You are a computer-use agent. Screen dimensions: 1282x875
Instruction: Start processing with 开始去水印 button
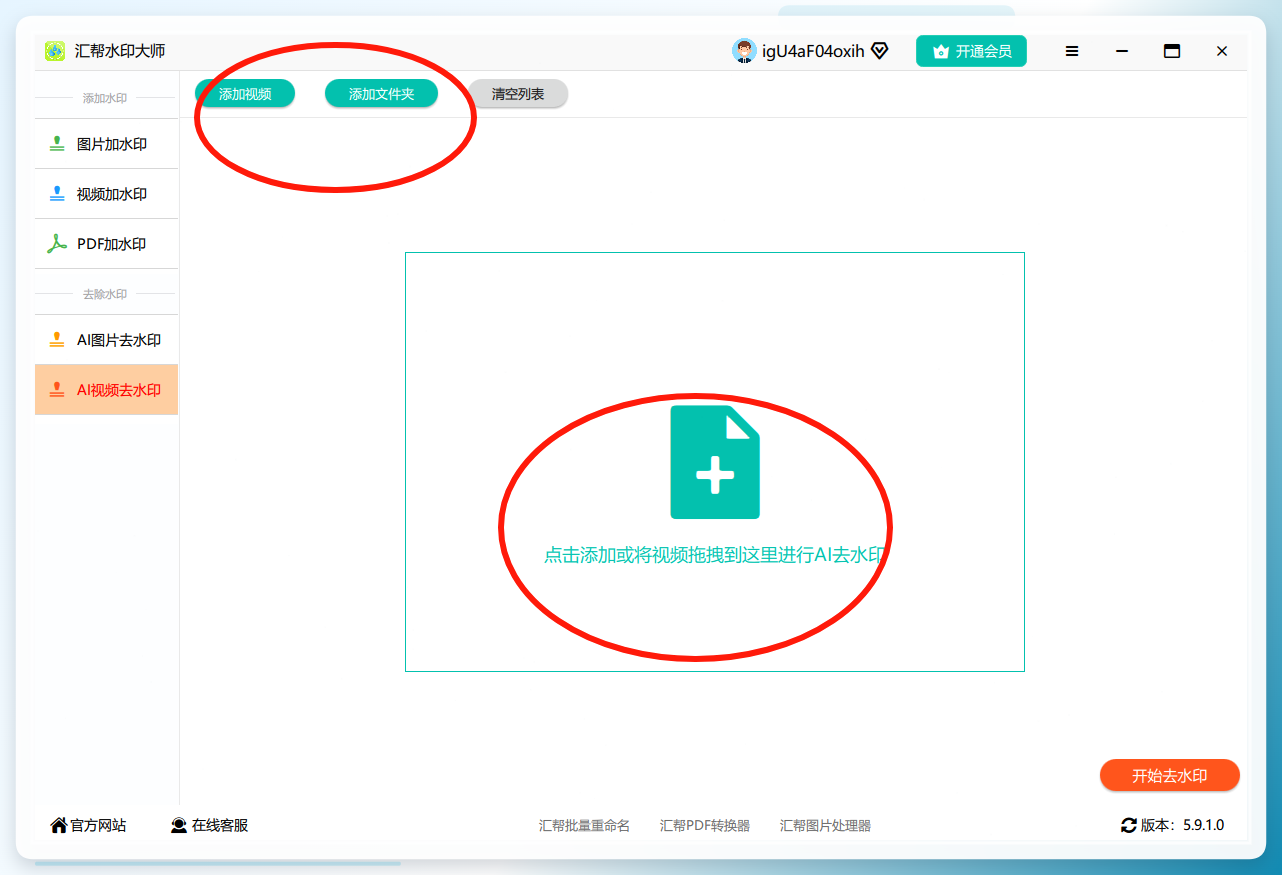1170,776
